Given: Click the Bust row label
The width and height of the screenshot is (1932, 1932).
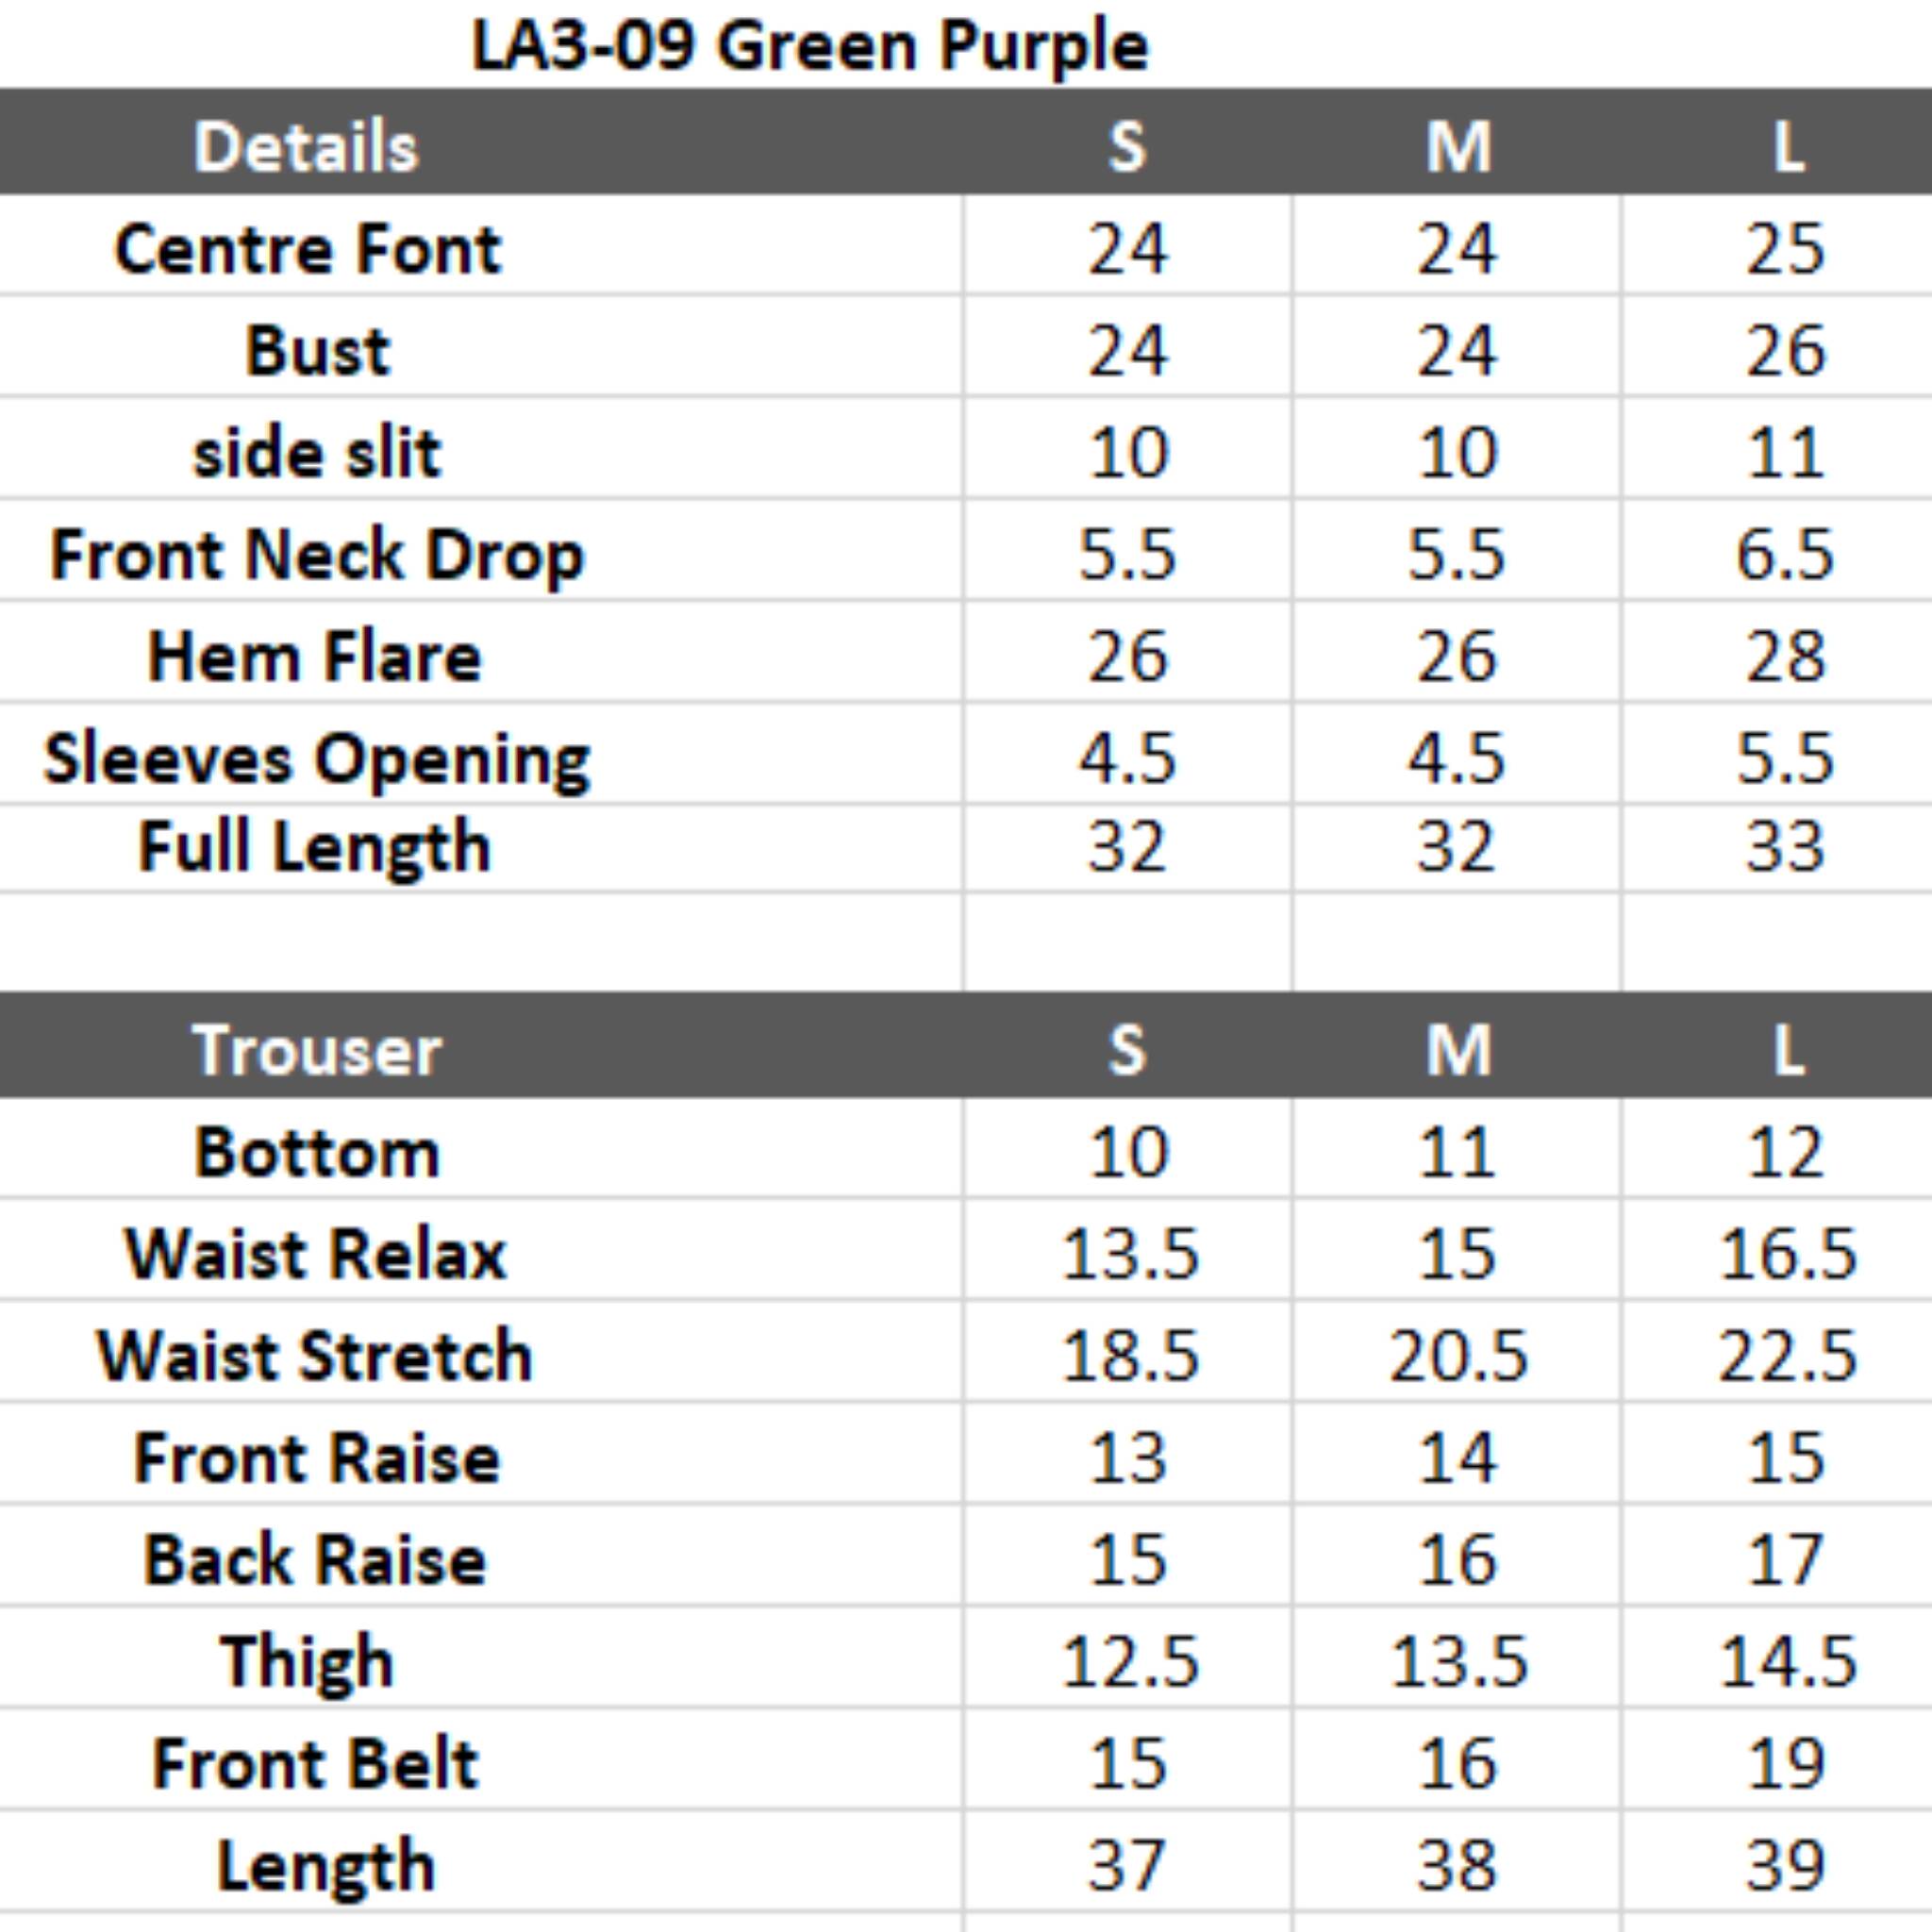Looking at the screenshot, I should pyautogui.click(x=317, y=351).
